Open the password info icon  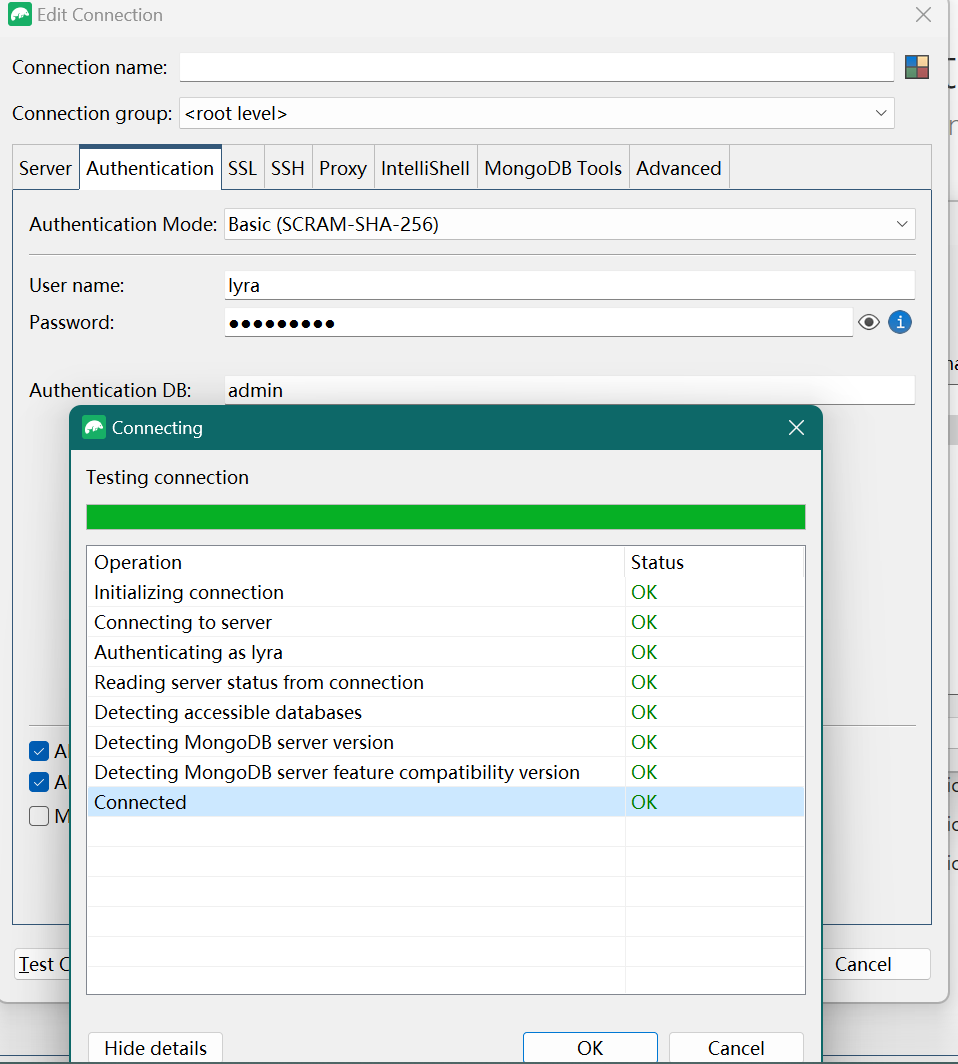click(x=900, y=322)
